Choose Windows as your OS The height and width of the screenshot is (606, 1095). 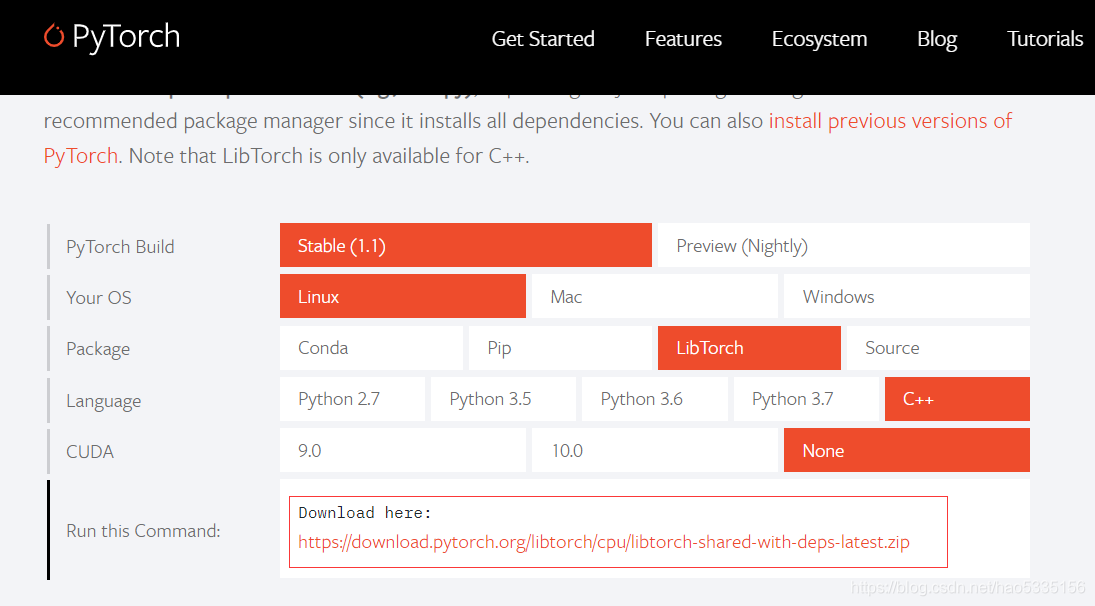tap(906, 296)
